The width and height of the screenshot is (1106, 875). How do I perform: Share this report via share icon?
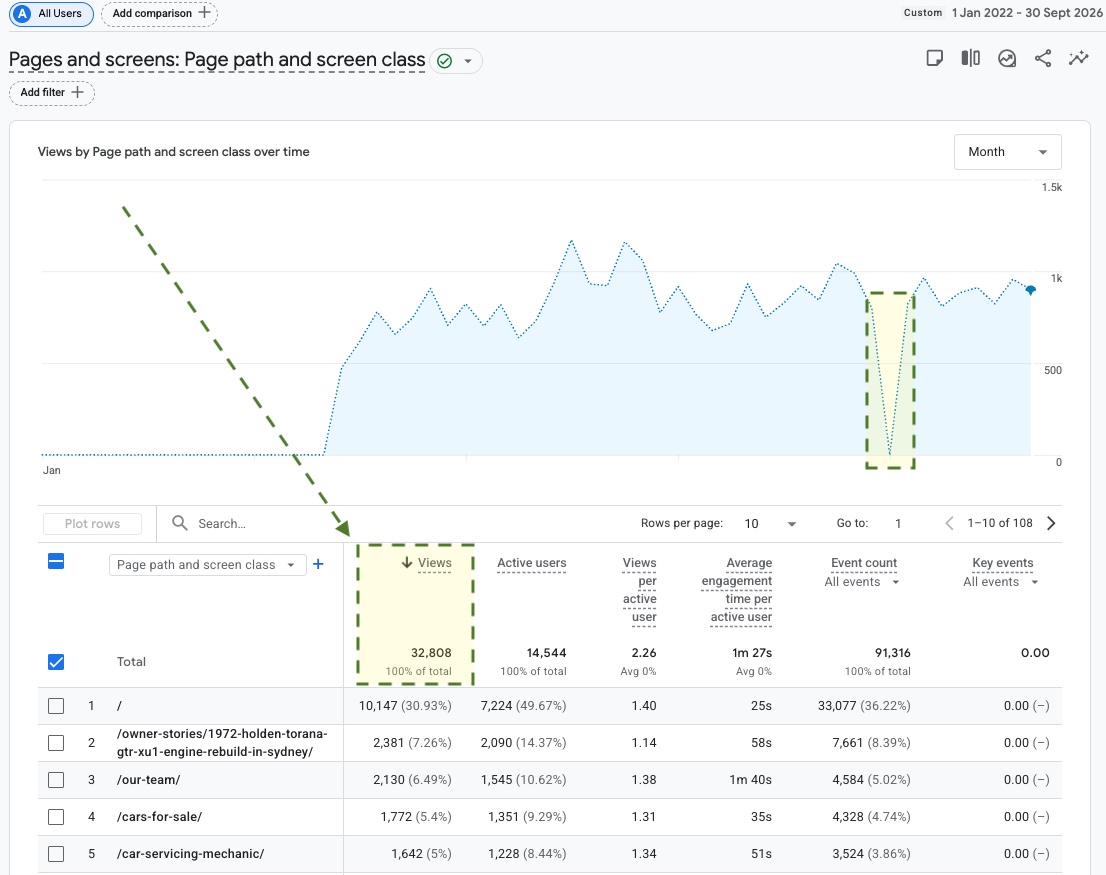coord(1043,59)
